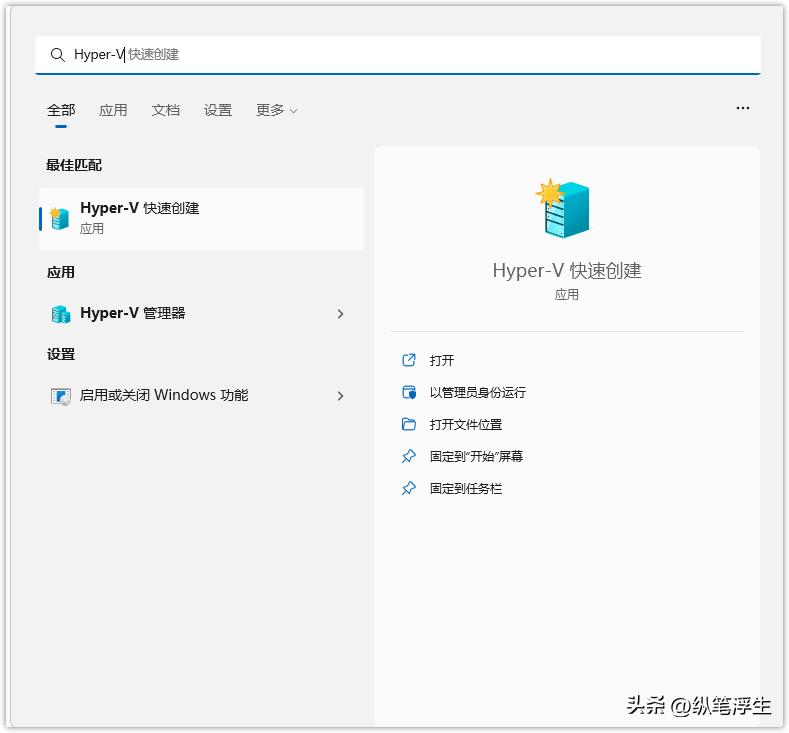This screenshot has height=733, width=789.
Task: Switch to the 文档 tab
Action: point(166,110)
